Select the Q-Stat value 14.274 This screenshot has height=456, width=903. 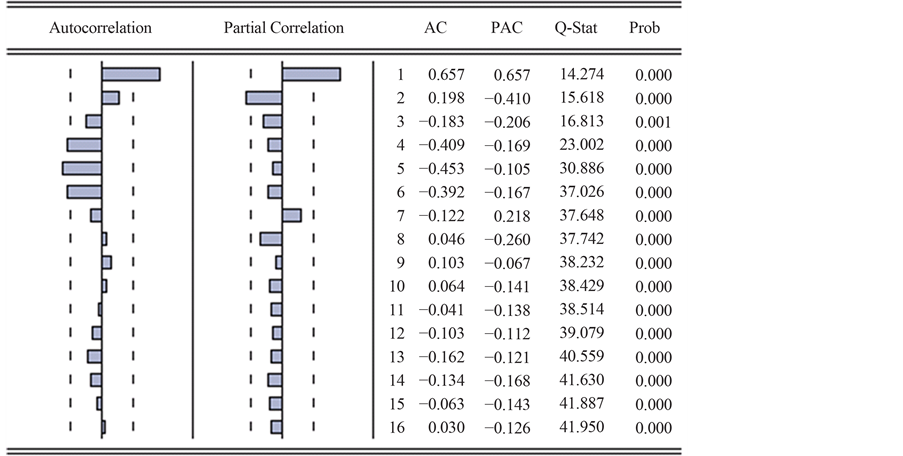pyautogui.click(x=581, y=75)
